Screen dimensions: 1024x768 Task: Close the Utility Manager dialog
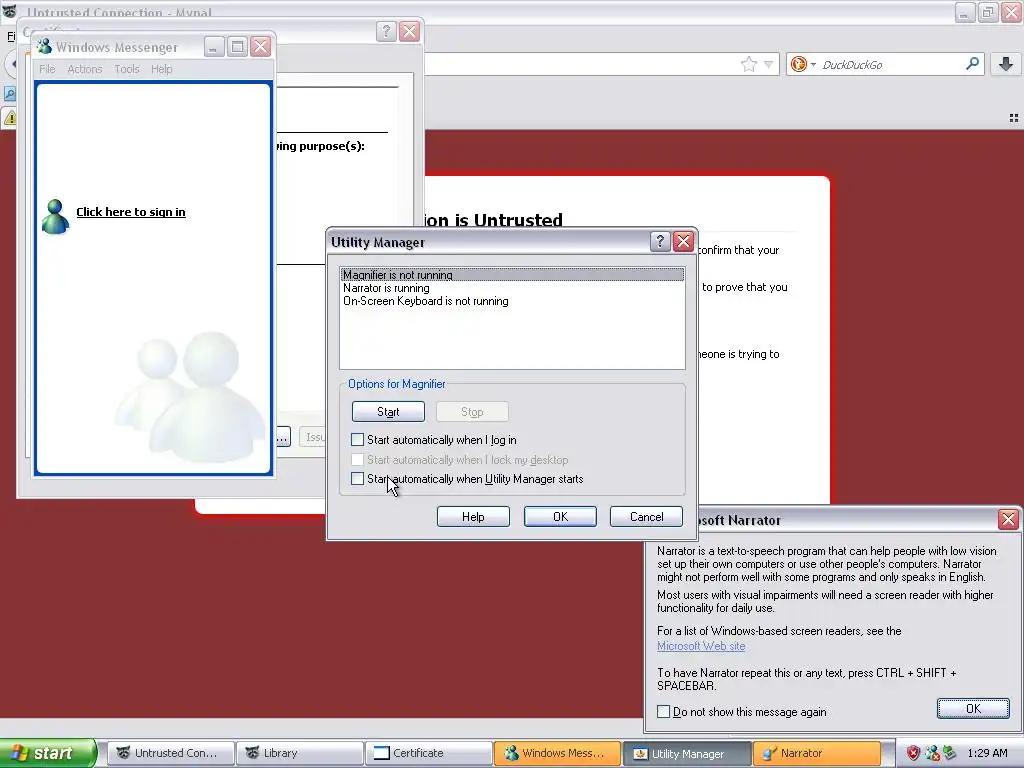[x=683, y=242]
